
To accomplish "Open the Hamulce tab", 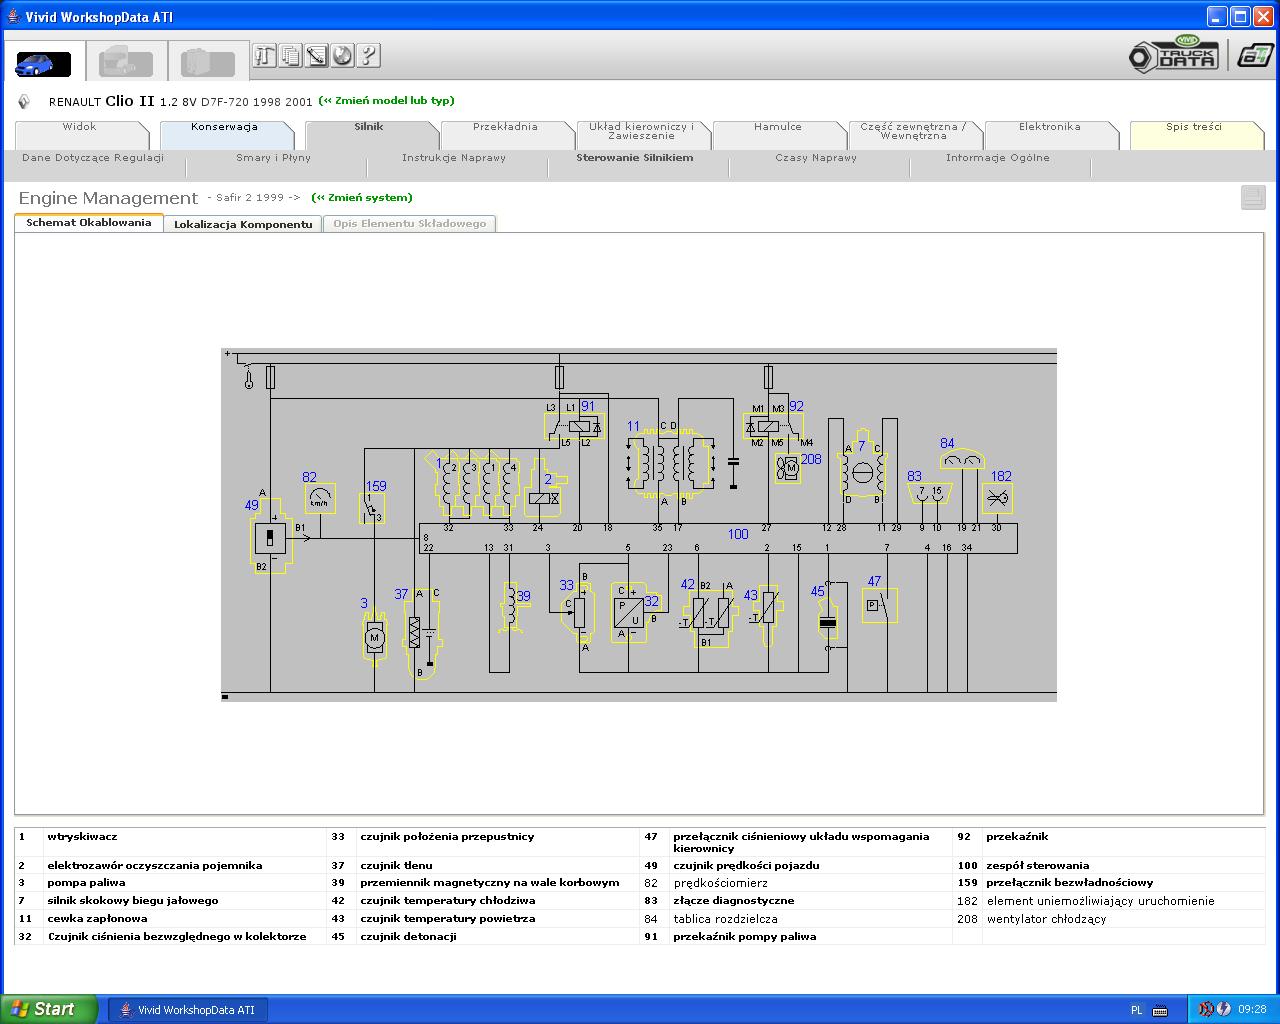I will click(x=777, y=127).
